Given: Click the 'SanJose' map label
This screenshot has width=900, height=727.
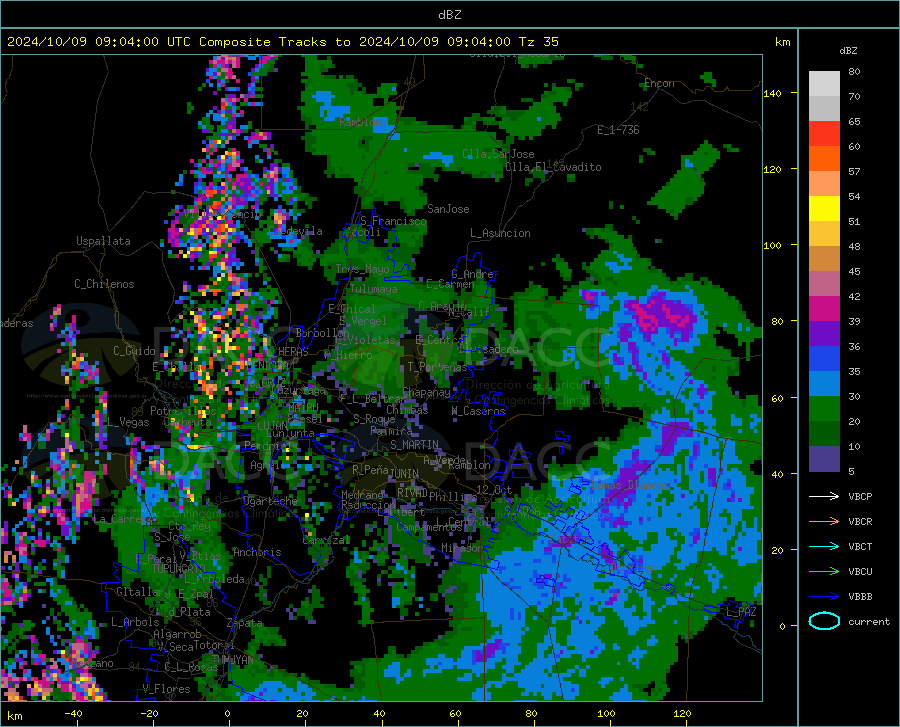Looking at the screenshot, I should coord(448,209).
